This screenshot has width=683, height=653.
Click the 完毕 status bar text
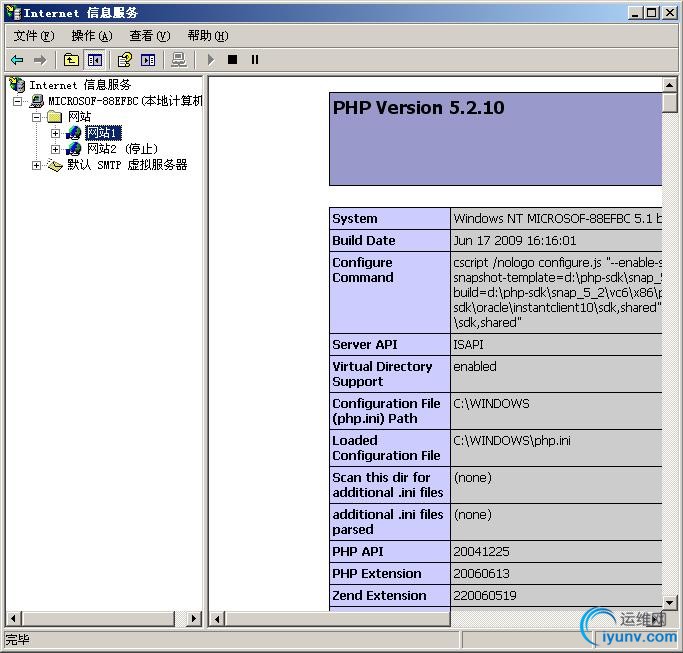[17, 639]
